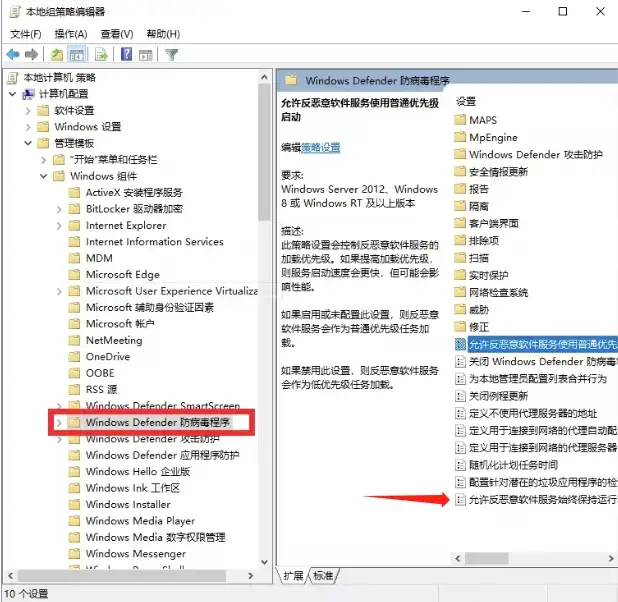The width and height of the screenshot is (618, 602).
Task: Expand the BitLocker 驱动器加密 node
Action: pyautogui.click(x=59, y=209)
